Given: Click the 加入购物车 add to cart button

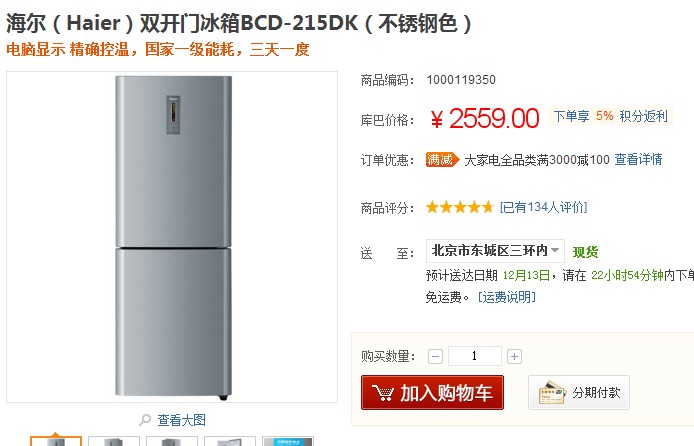Looking at the screenshot, I should click(432, 393).
